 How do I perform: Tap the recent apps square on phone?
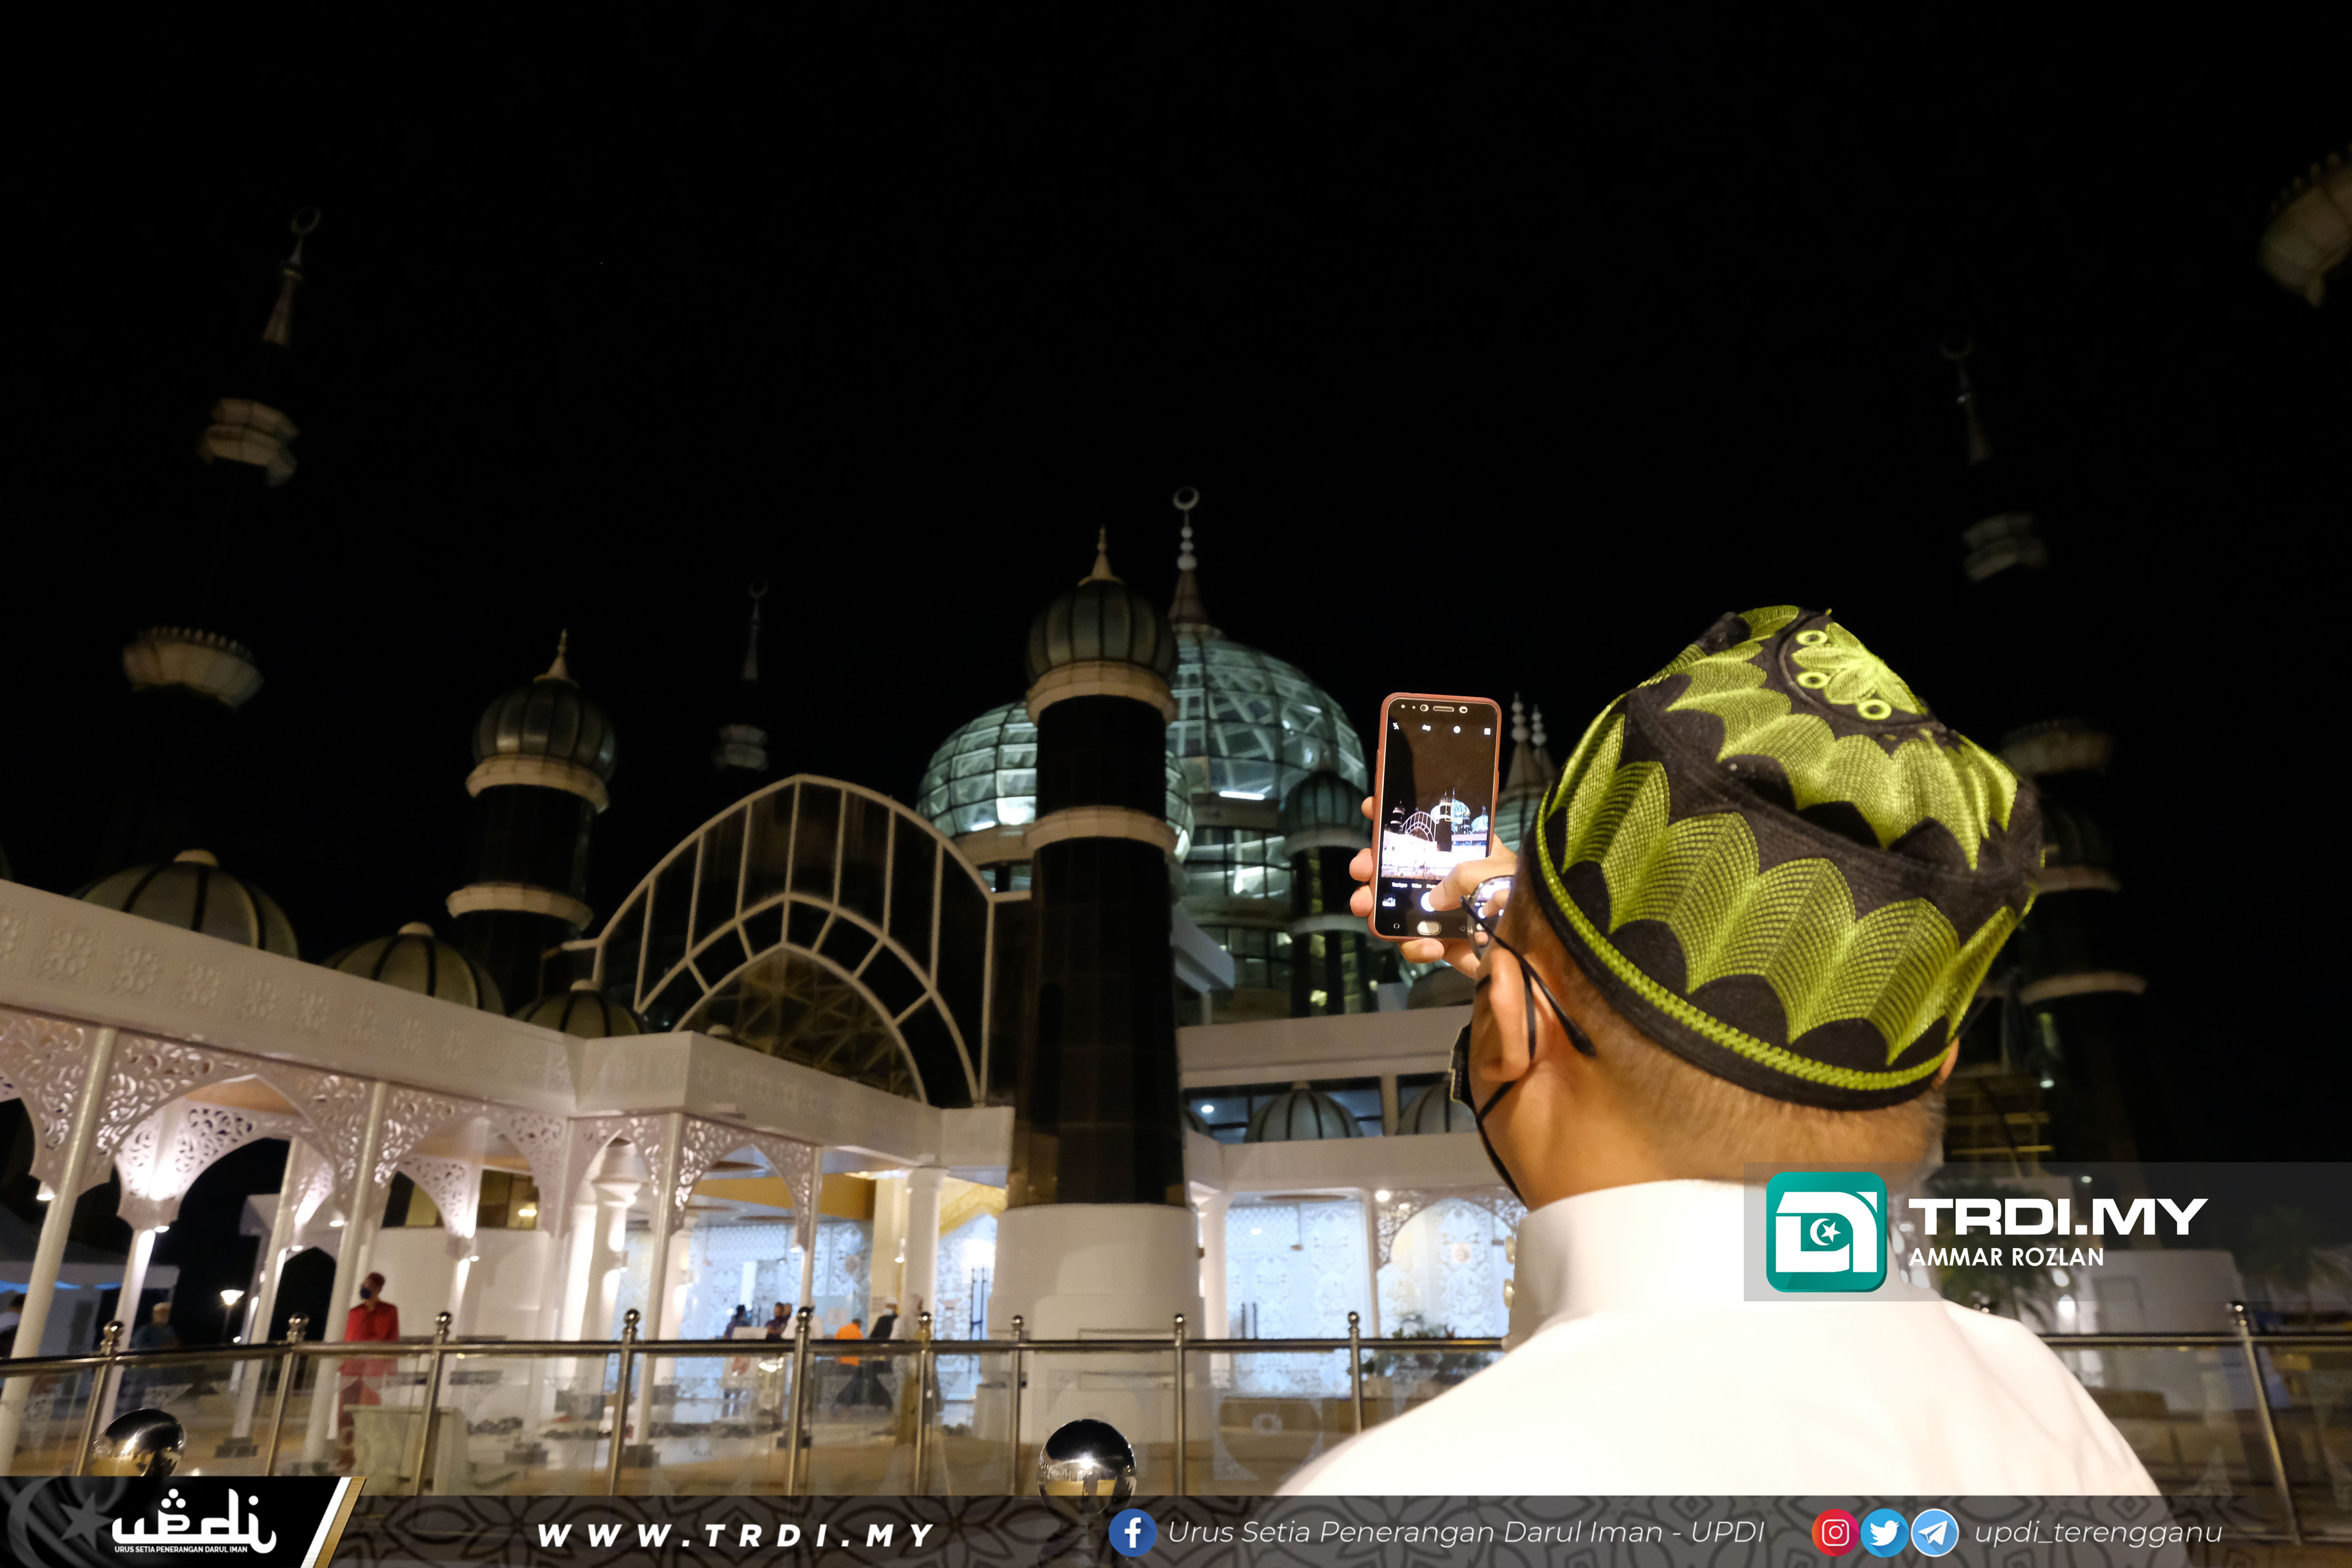point(1397,926)
